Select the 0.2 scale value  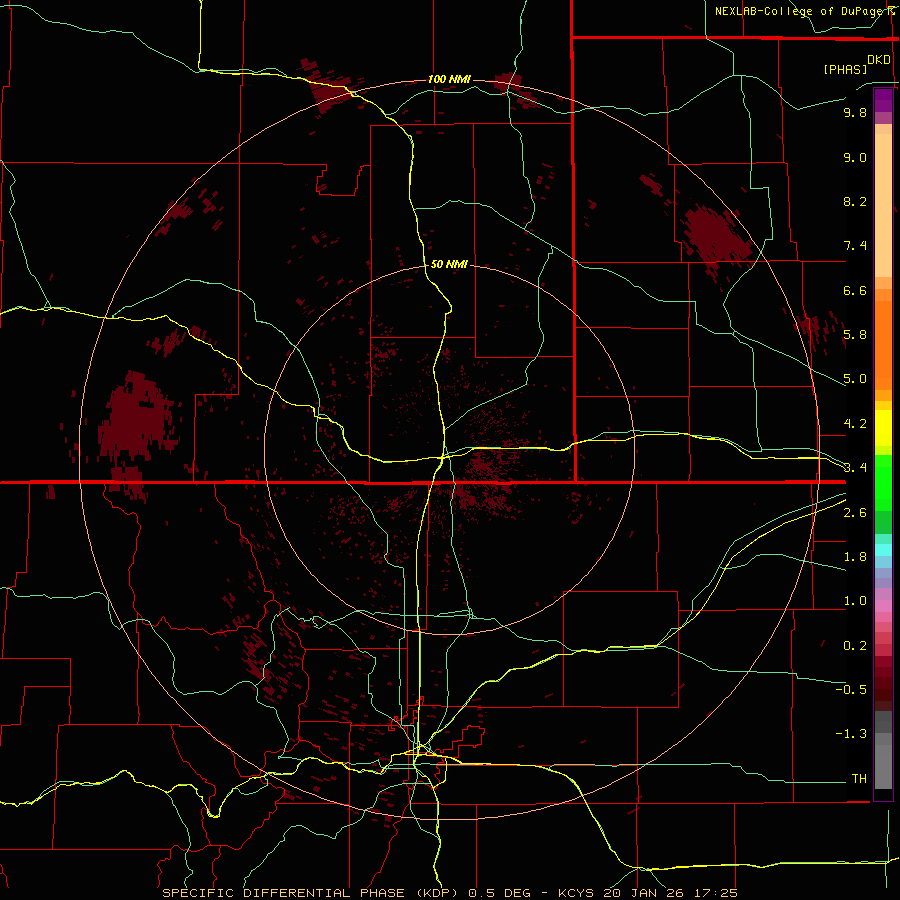tap(855, 646)
